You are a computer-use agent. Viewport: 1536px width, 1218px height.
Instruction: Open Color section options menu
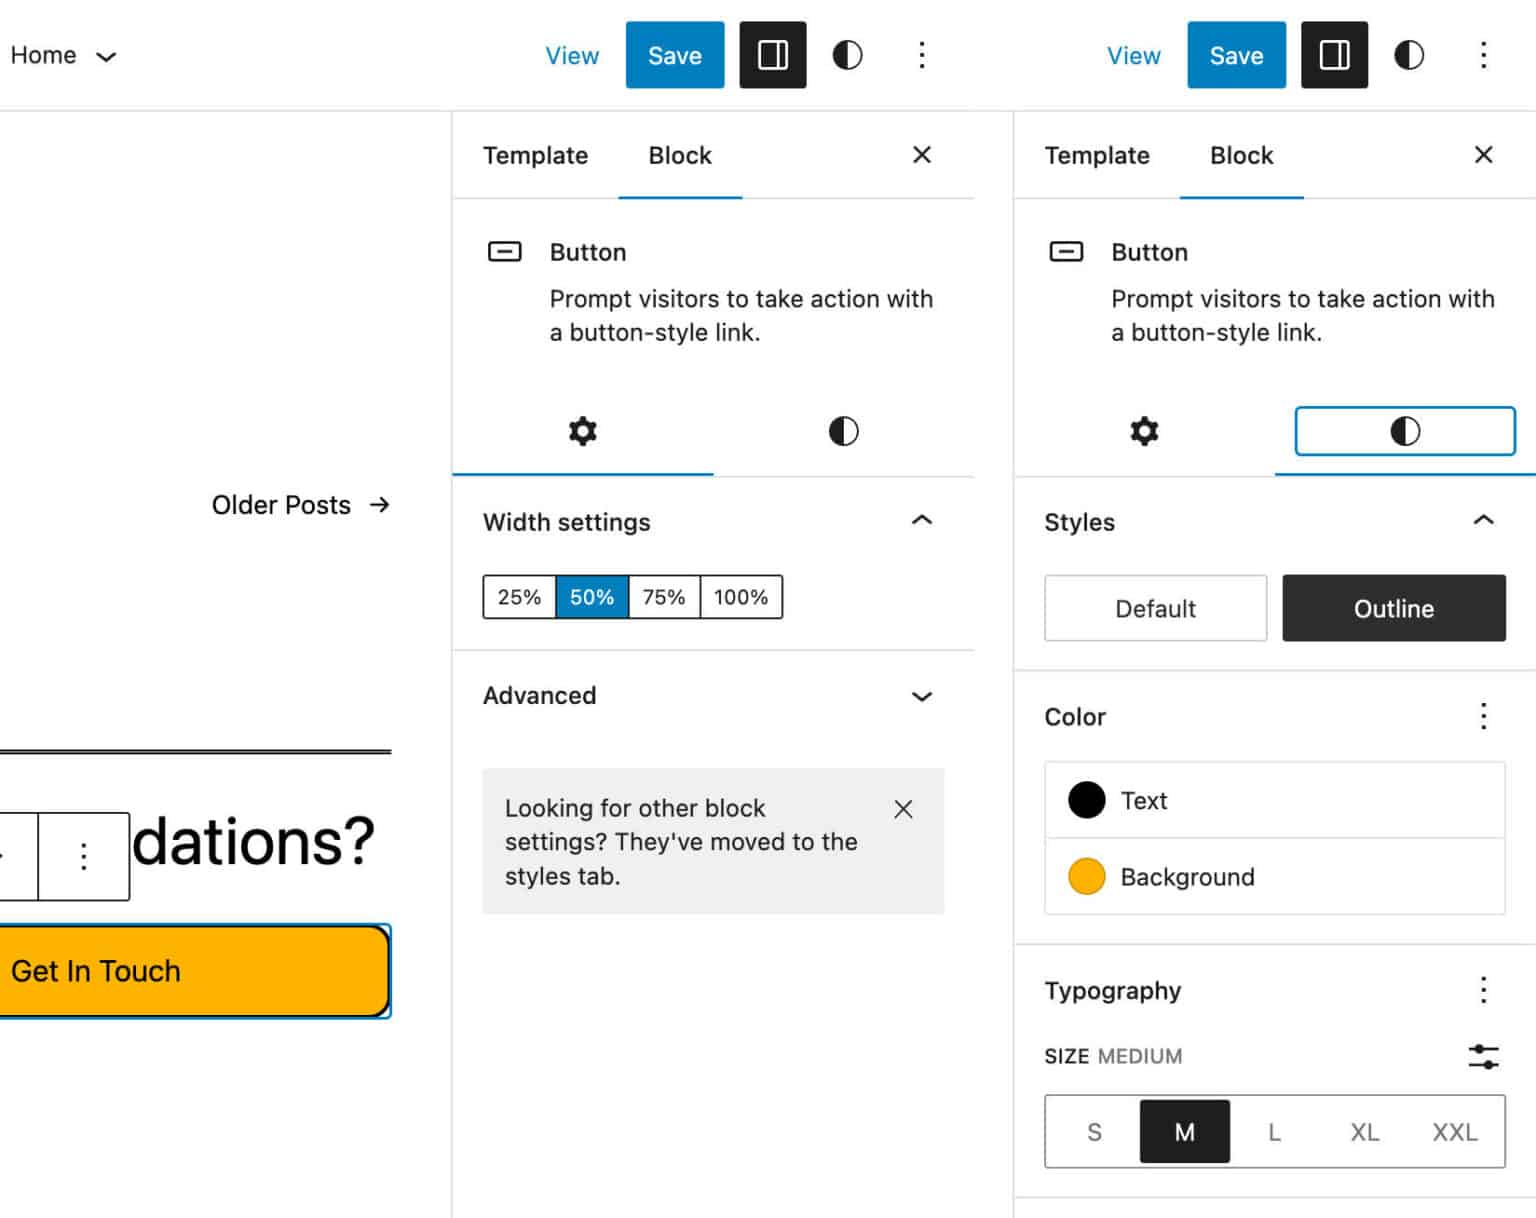[1483, 716]
